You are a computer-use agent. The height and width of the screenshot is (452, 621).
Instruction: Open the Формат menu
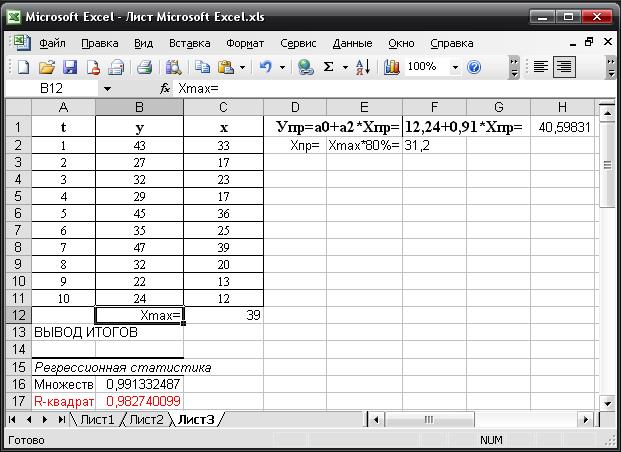(245, 43)
